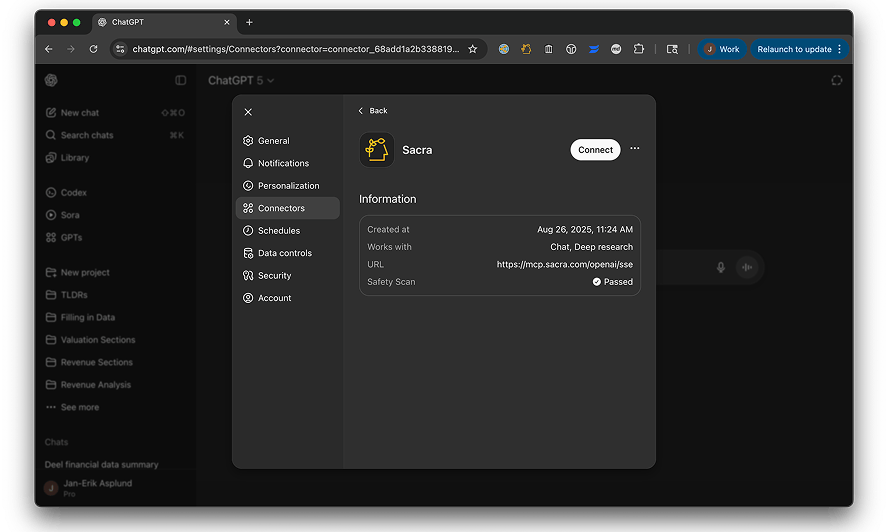
Task: Collapse the ChatGPT sidebar
Action: pyautogui.click(x=181, y=80)
